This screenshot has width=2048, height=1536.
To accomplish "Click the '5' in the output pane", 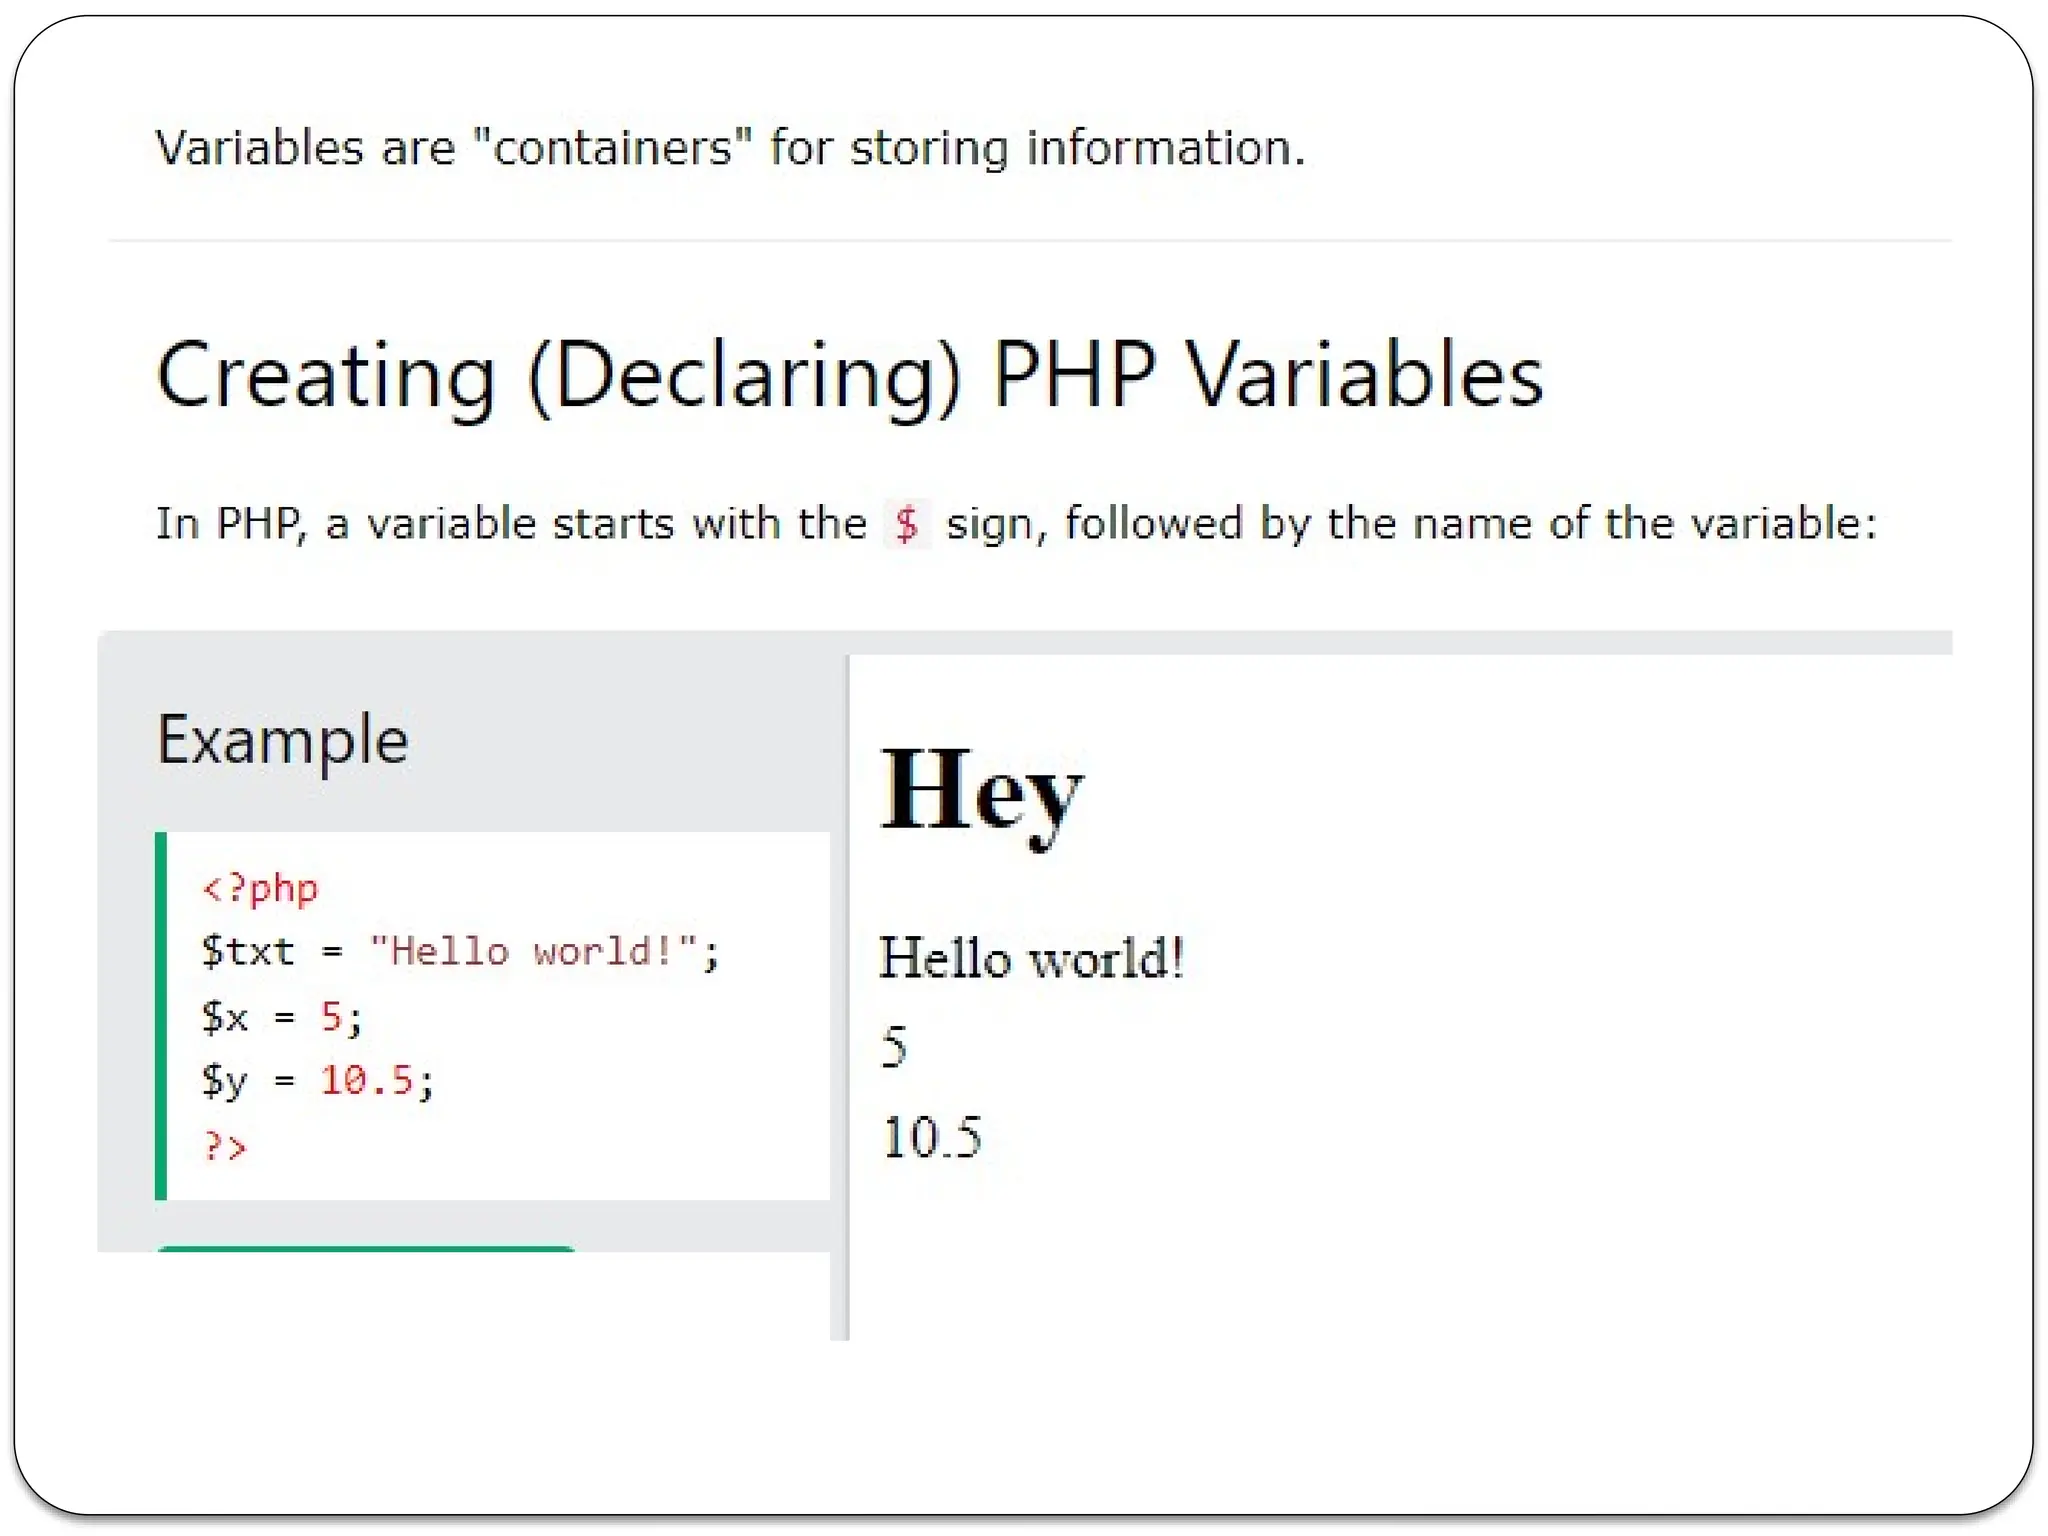I will click(x=894, y=1047).
